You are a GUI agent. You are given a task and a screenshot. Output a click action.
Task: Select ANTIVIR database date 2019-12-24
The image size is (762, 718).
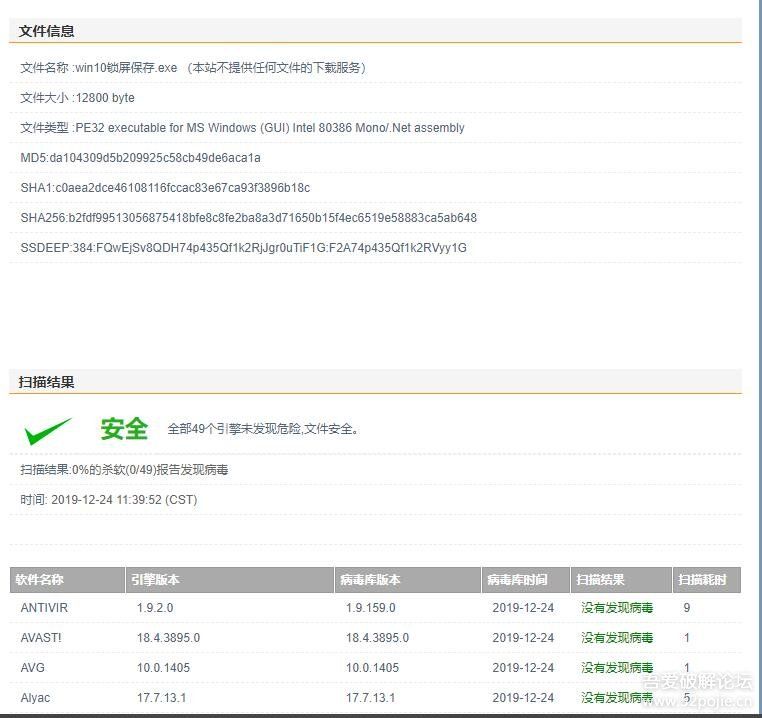click(x=523, y=608)
